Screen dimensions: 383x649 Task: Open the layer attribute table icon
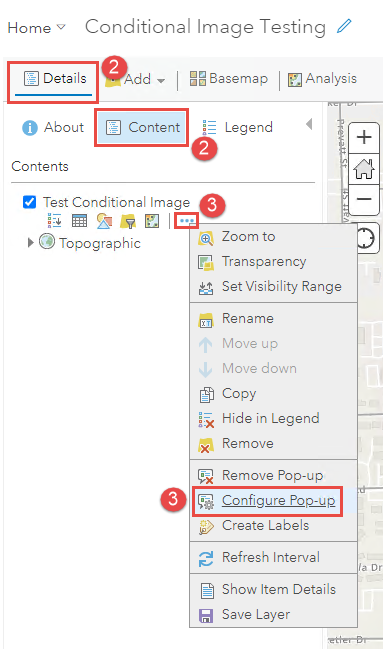[79, 221]
